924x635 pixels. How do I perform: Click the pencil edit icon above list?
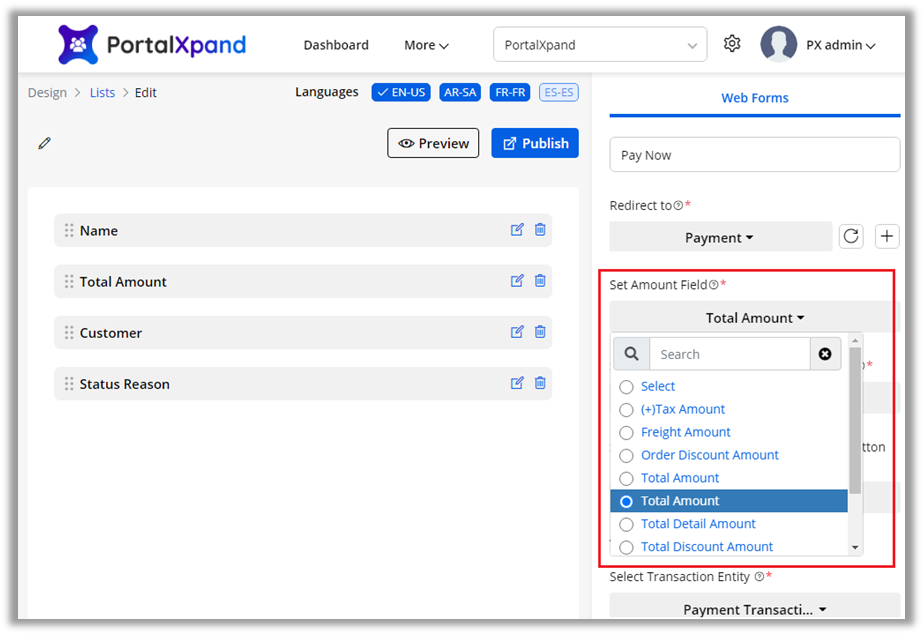tap(44, 143)
